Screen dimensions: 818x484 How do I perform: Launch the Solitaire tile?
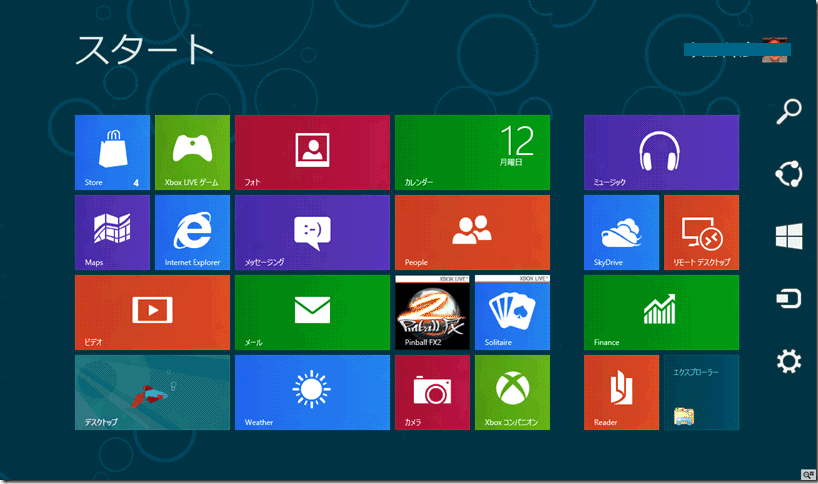(x=512, y=312)
